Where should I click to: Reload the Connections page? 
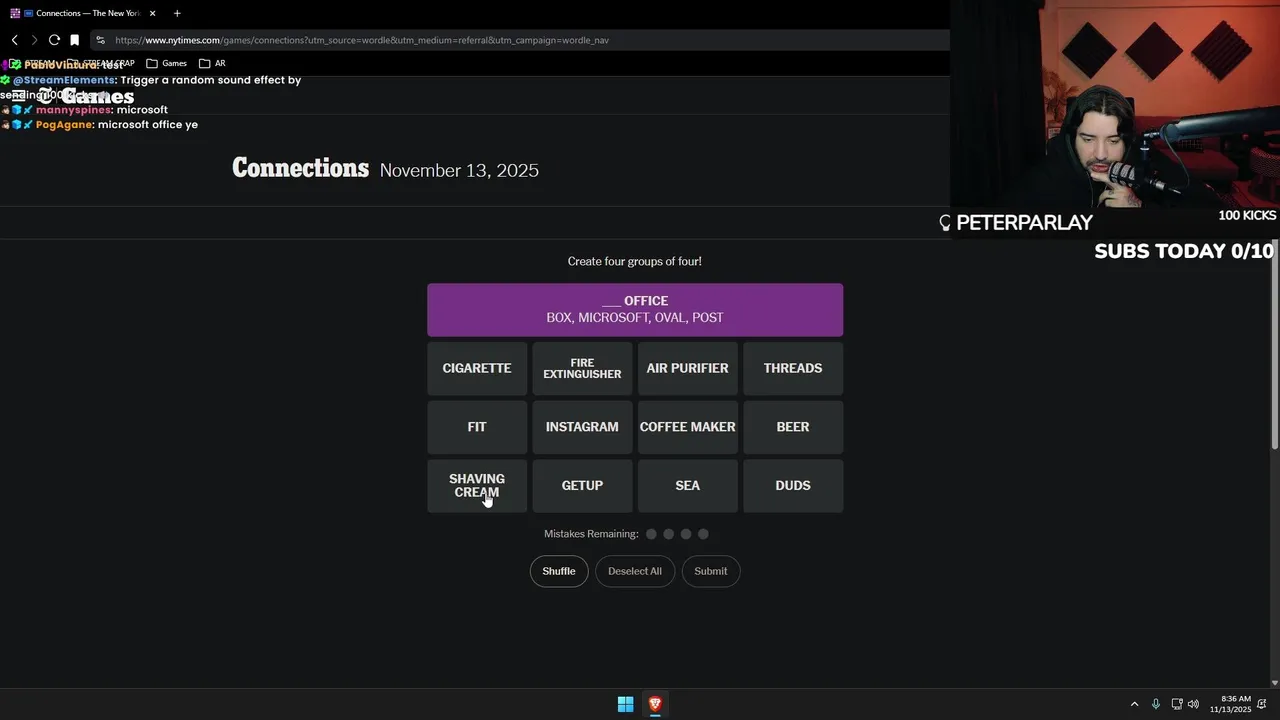click(54, 40)
